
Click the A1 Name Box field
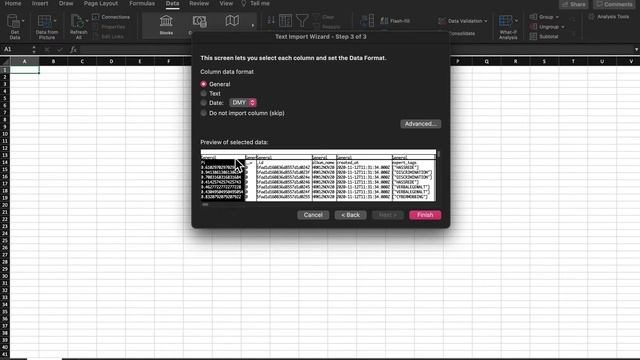tap(16, 49)
